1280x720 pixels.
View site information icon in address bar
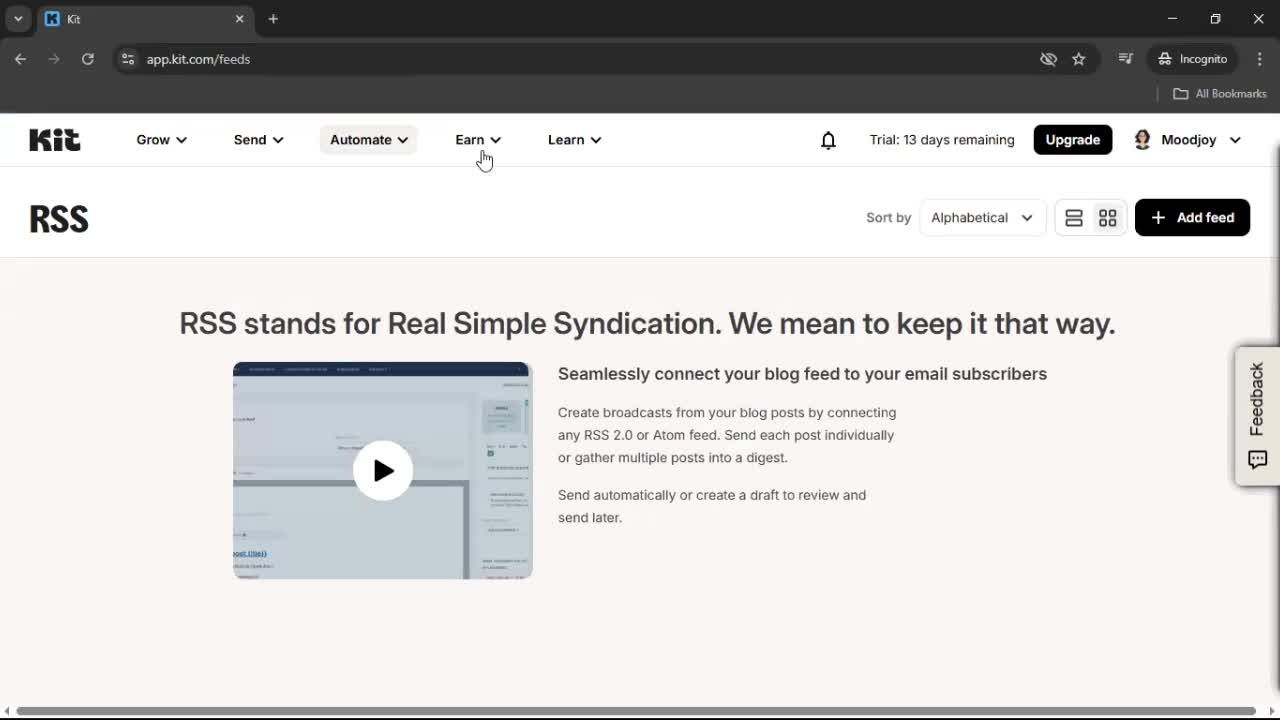tap(128, 59)
